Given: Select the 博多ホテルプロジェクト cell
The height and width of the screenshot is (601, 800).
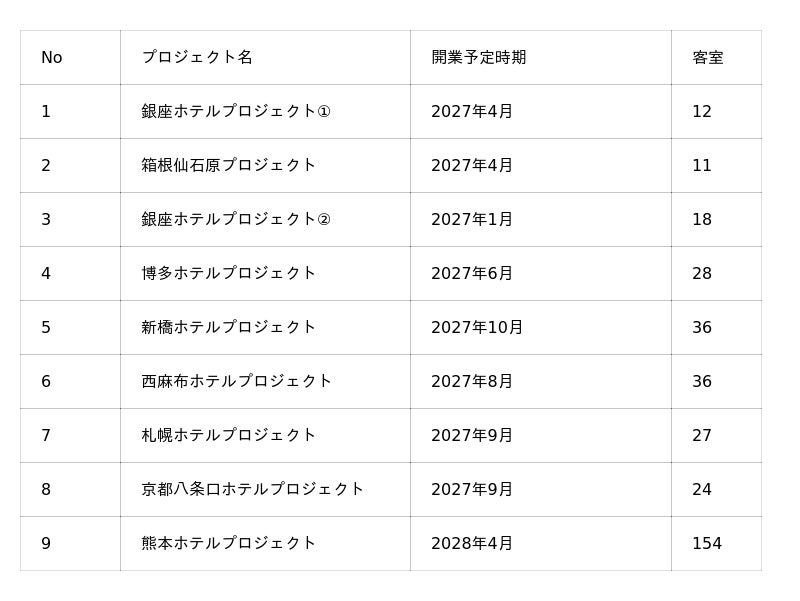Looking at the screenshot, I should (x=265, y=274).
